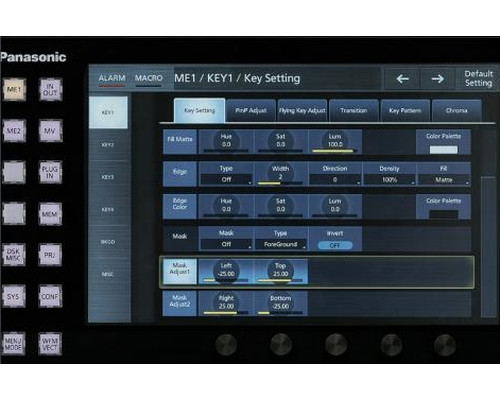
Task: Open the Mask Type ForeGround dropdown
Action: 281,244
